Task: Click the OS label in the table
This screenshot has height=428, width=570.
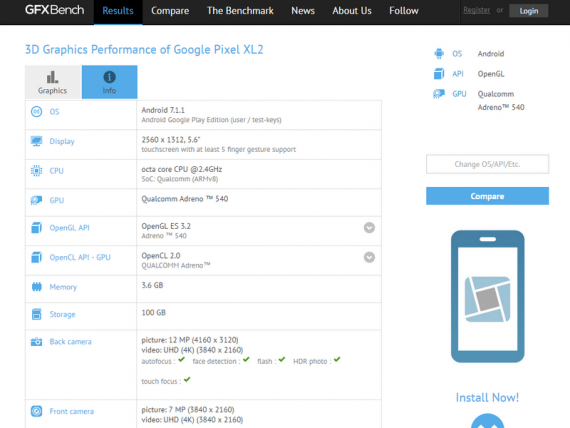Action: point(54,112)
